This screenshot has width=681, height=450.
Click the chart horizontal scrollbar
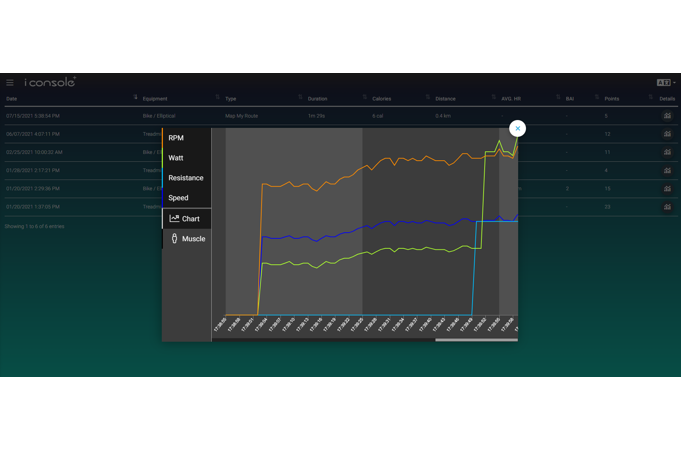476,340
